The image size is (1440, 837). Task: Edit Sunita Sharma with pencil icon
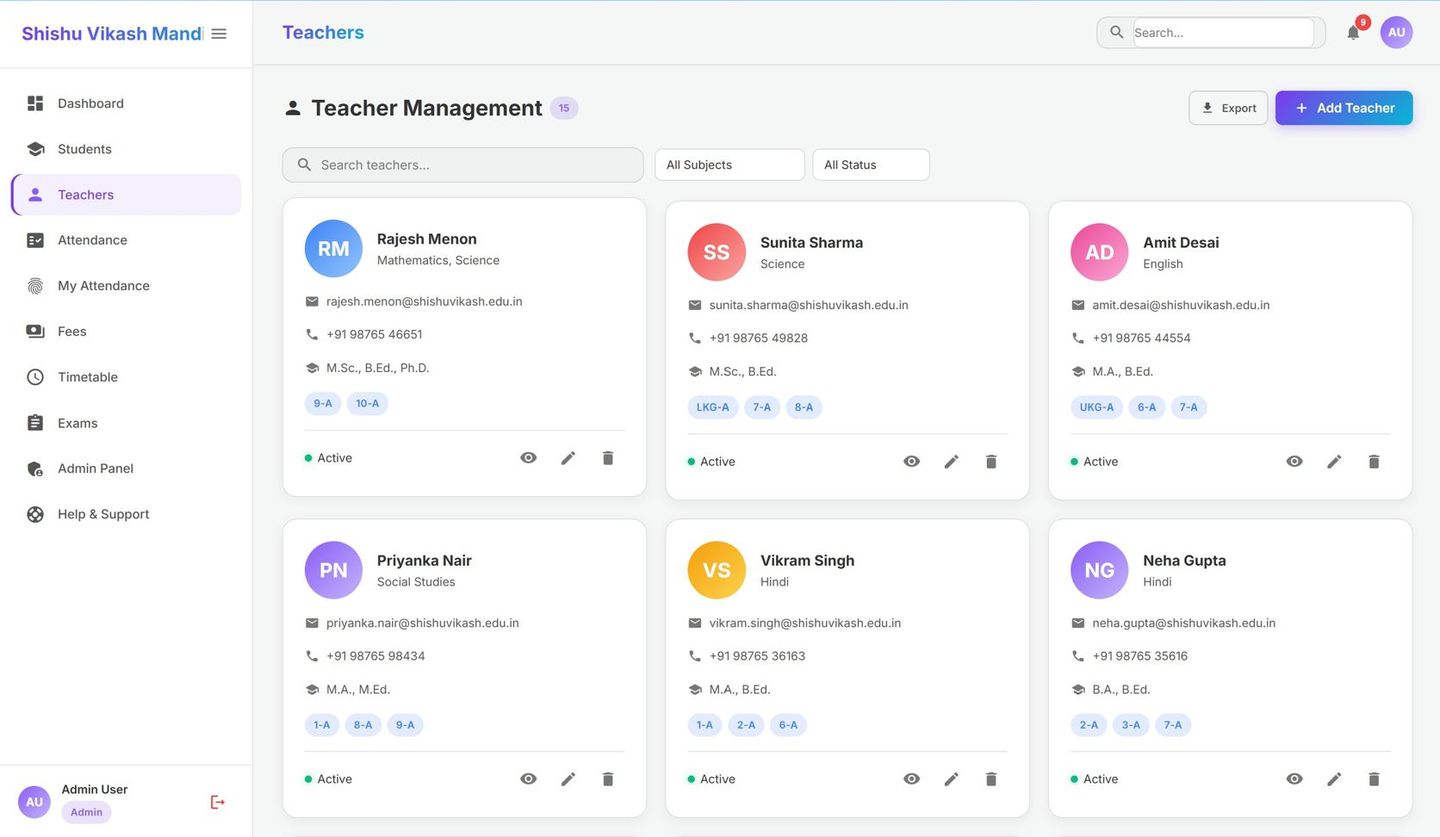[951, 462]
